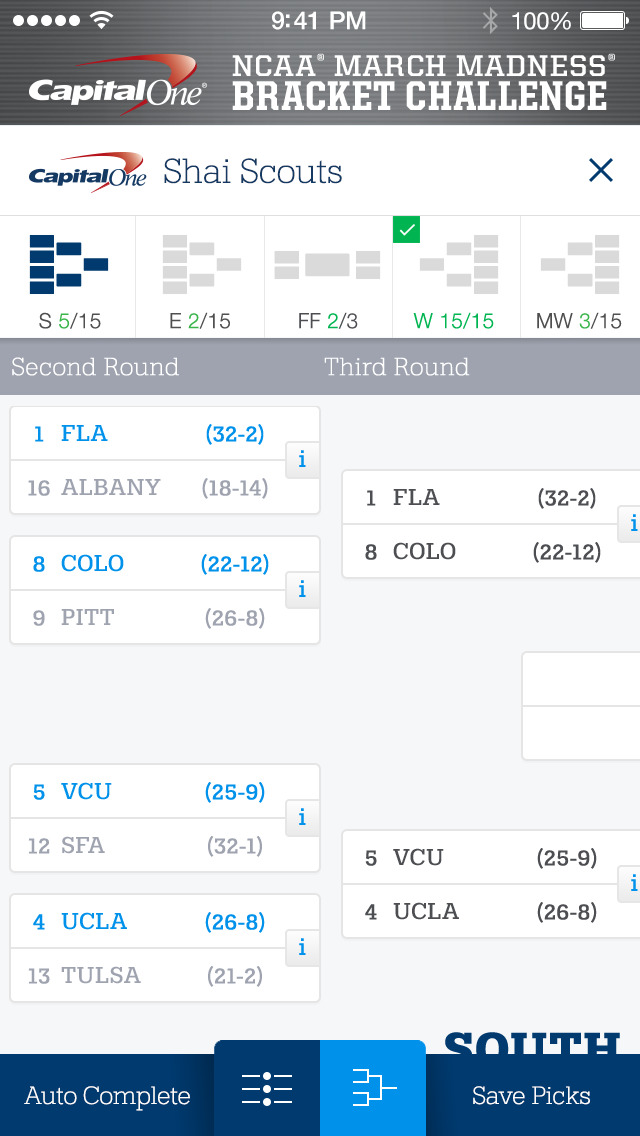Switch to list view icon in bottom bar

click(267, 1088)
